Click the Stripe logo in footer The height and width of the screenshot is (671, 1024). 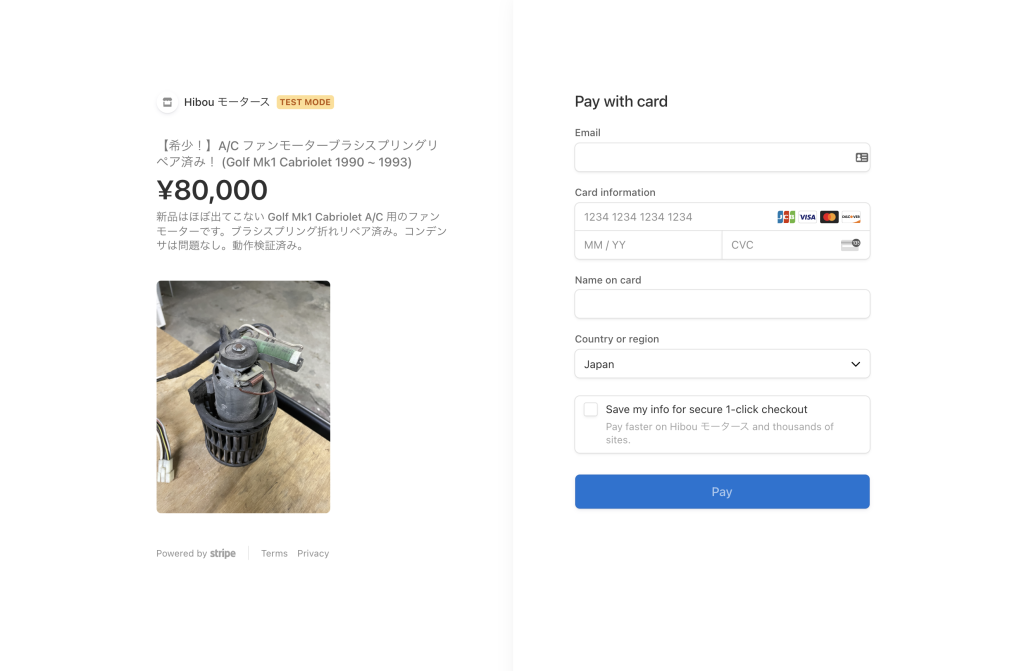223,553
